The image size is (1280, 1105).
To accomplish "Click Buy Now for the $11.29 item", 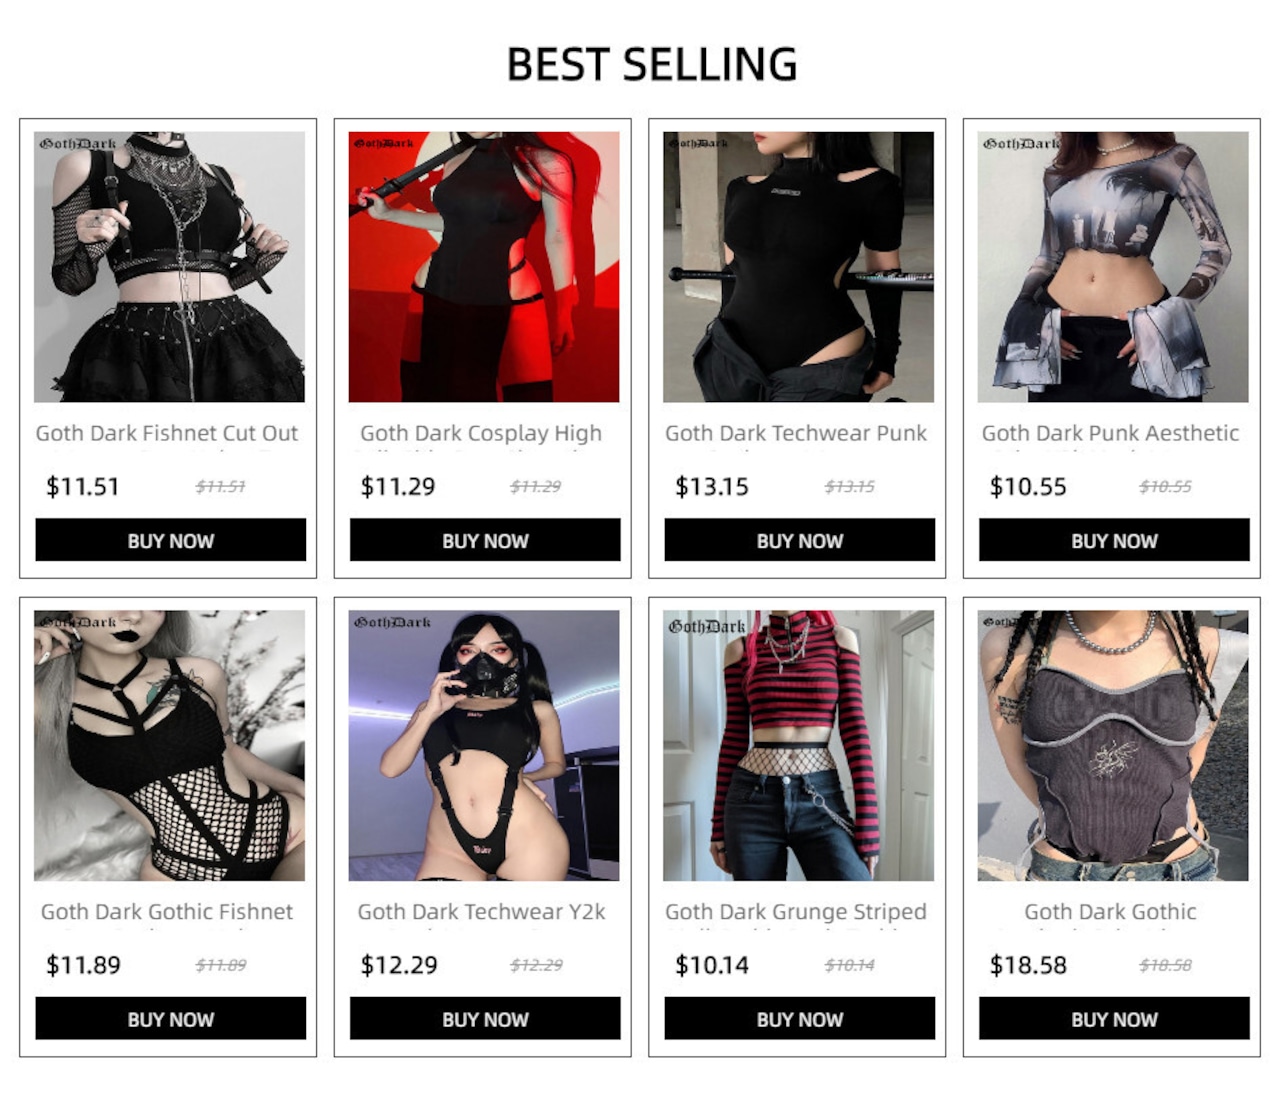I will tap(485, 540).
